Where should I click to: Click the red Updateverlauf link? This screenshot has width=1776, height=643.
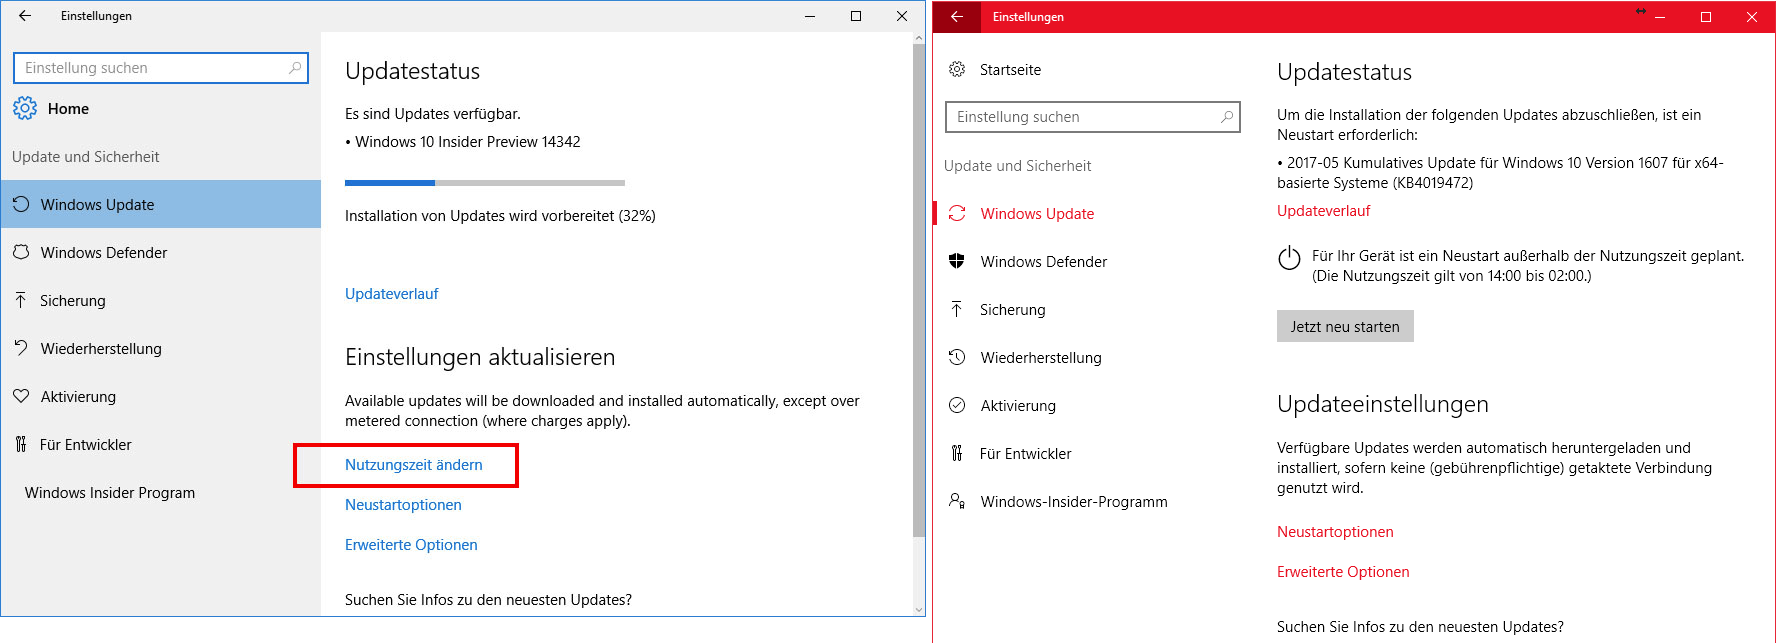1323,210
